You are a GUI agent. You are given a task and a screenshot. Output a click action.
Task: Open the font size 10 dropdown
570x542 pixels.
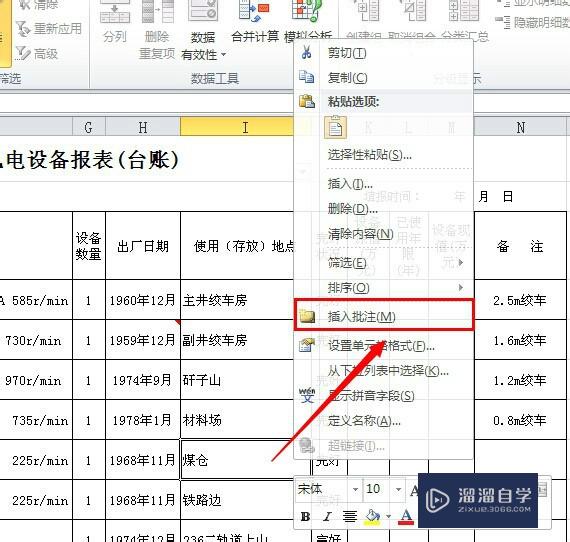point(398,489)
